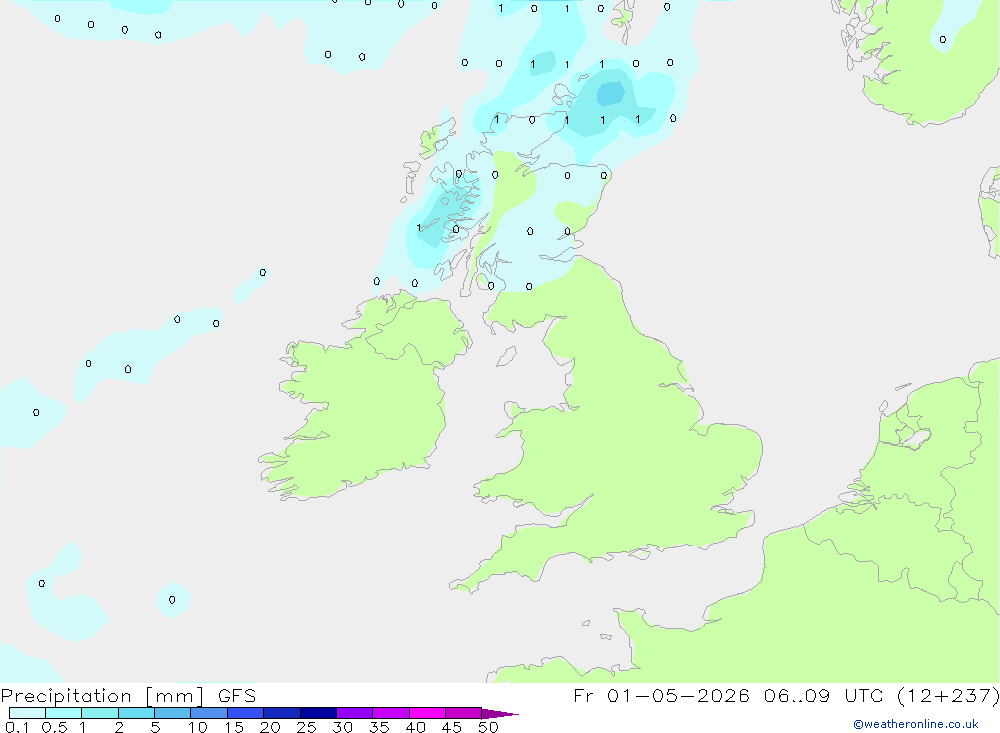The width and height of the screenshot is (1000, 733).
Task: Click the legend swatch between 35 and 40
Action: [x=391, y=713]
